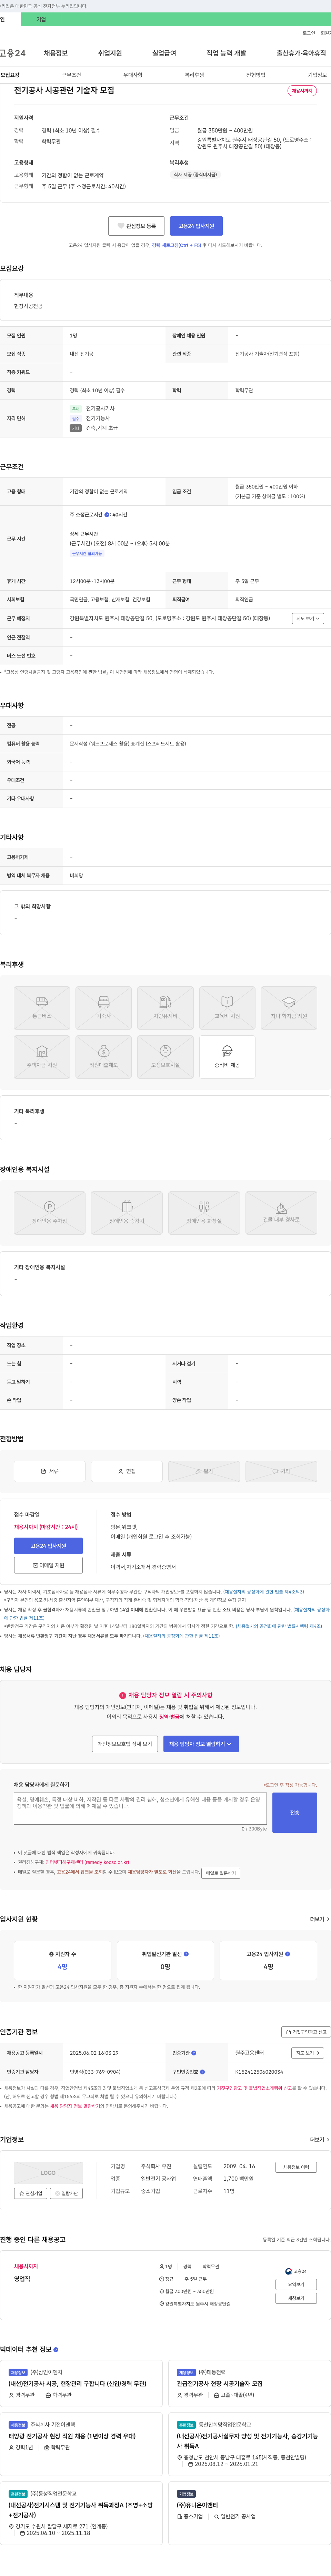Switch to the 근무조건 section tab
This screenshot has height=2576, width=331.
(72, 75)
